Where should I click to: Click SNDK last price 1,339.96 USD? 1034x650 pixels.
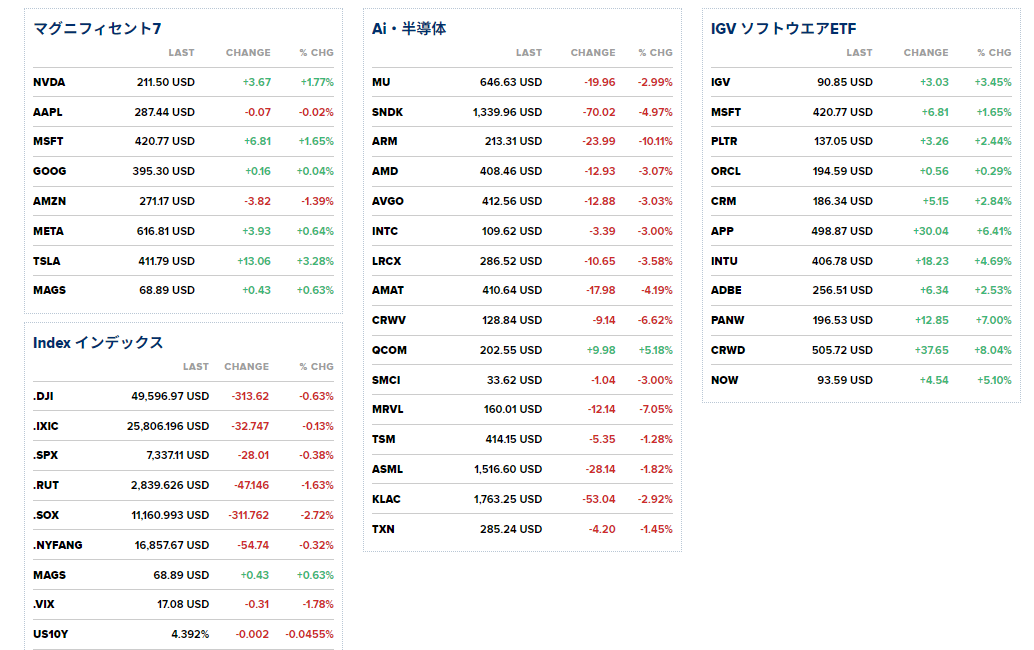[507, 112]
